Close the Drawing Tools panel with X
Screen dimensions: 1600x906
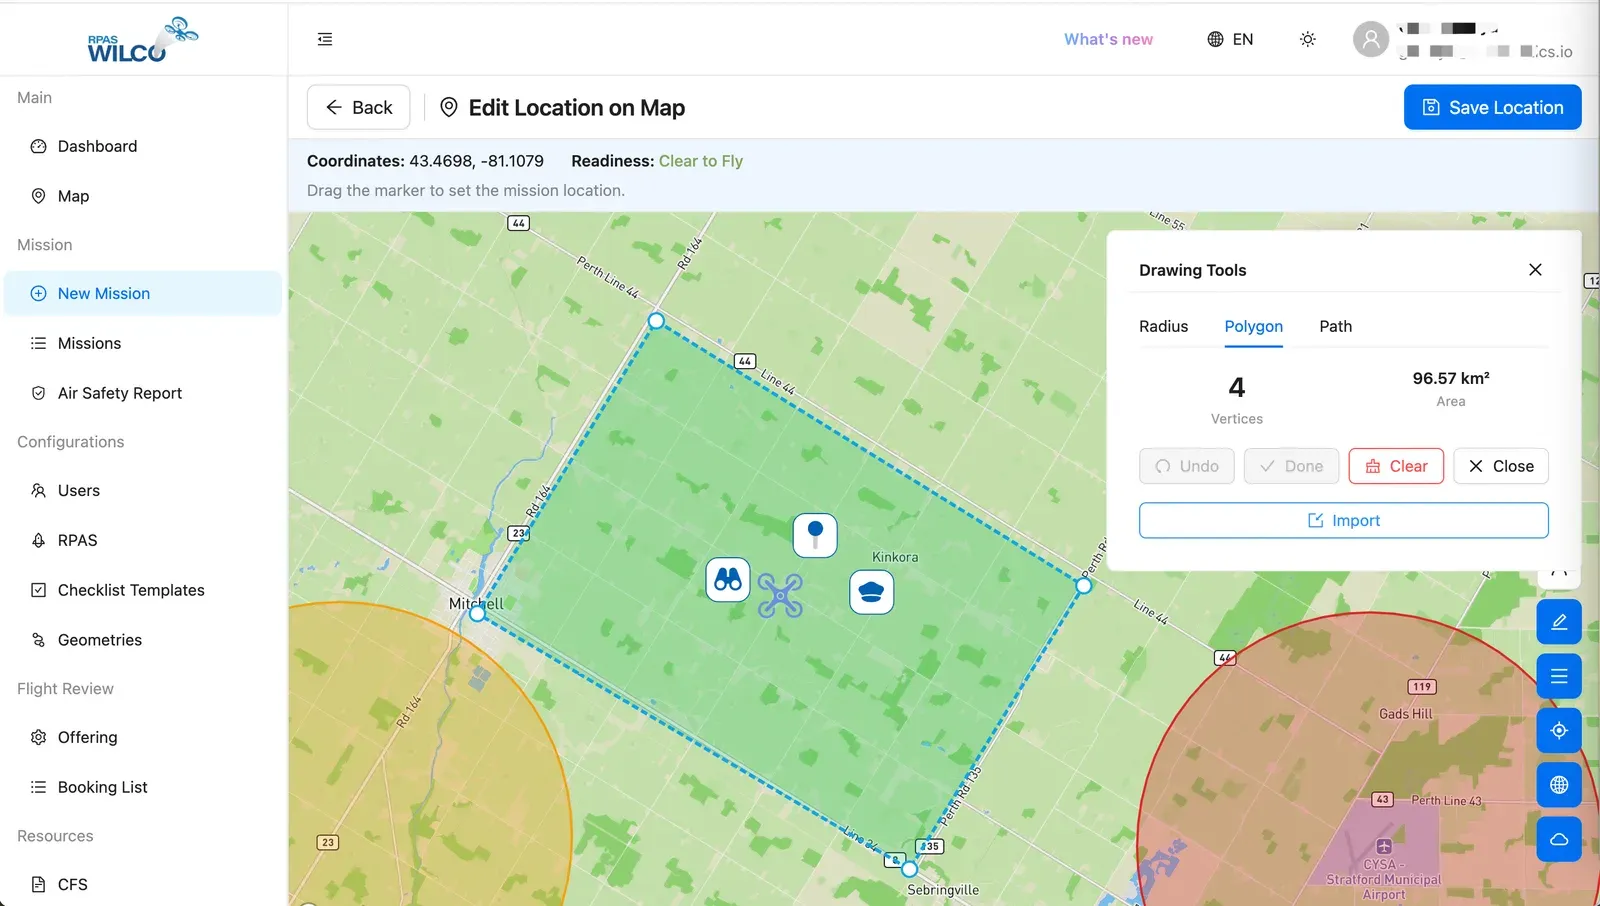[x=1535, y=270]
